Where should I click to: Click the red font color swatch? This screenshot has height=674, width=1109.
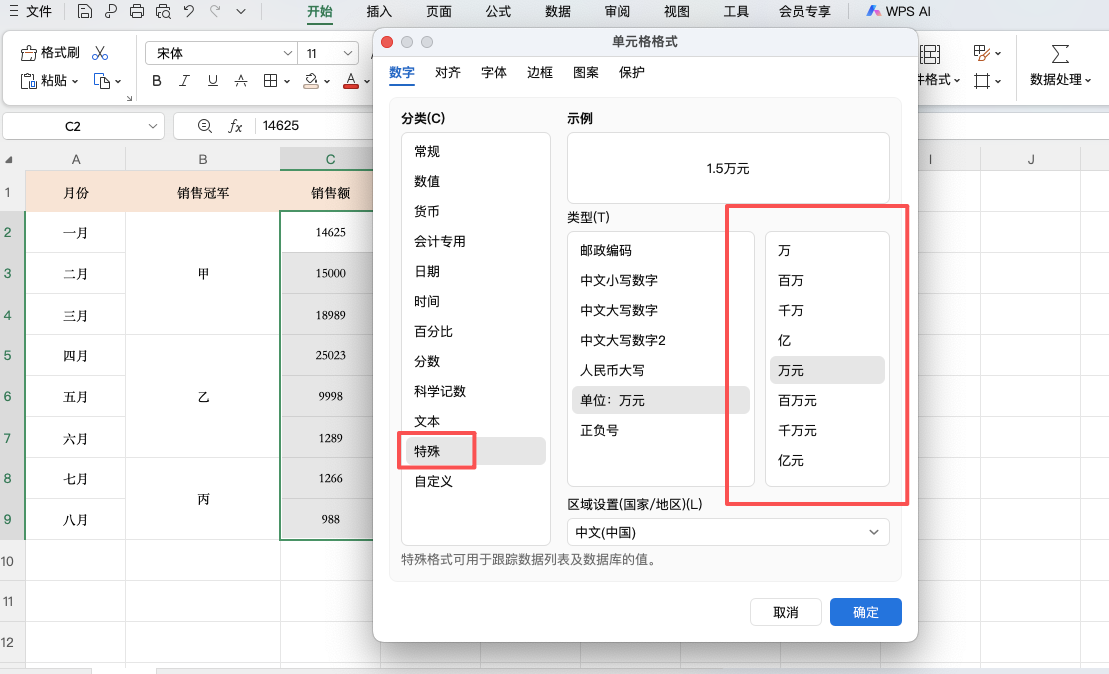[x=350, y=82]
